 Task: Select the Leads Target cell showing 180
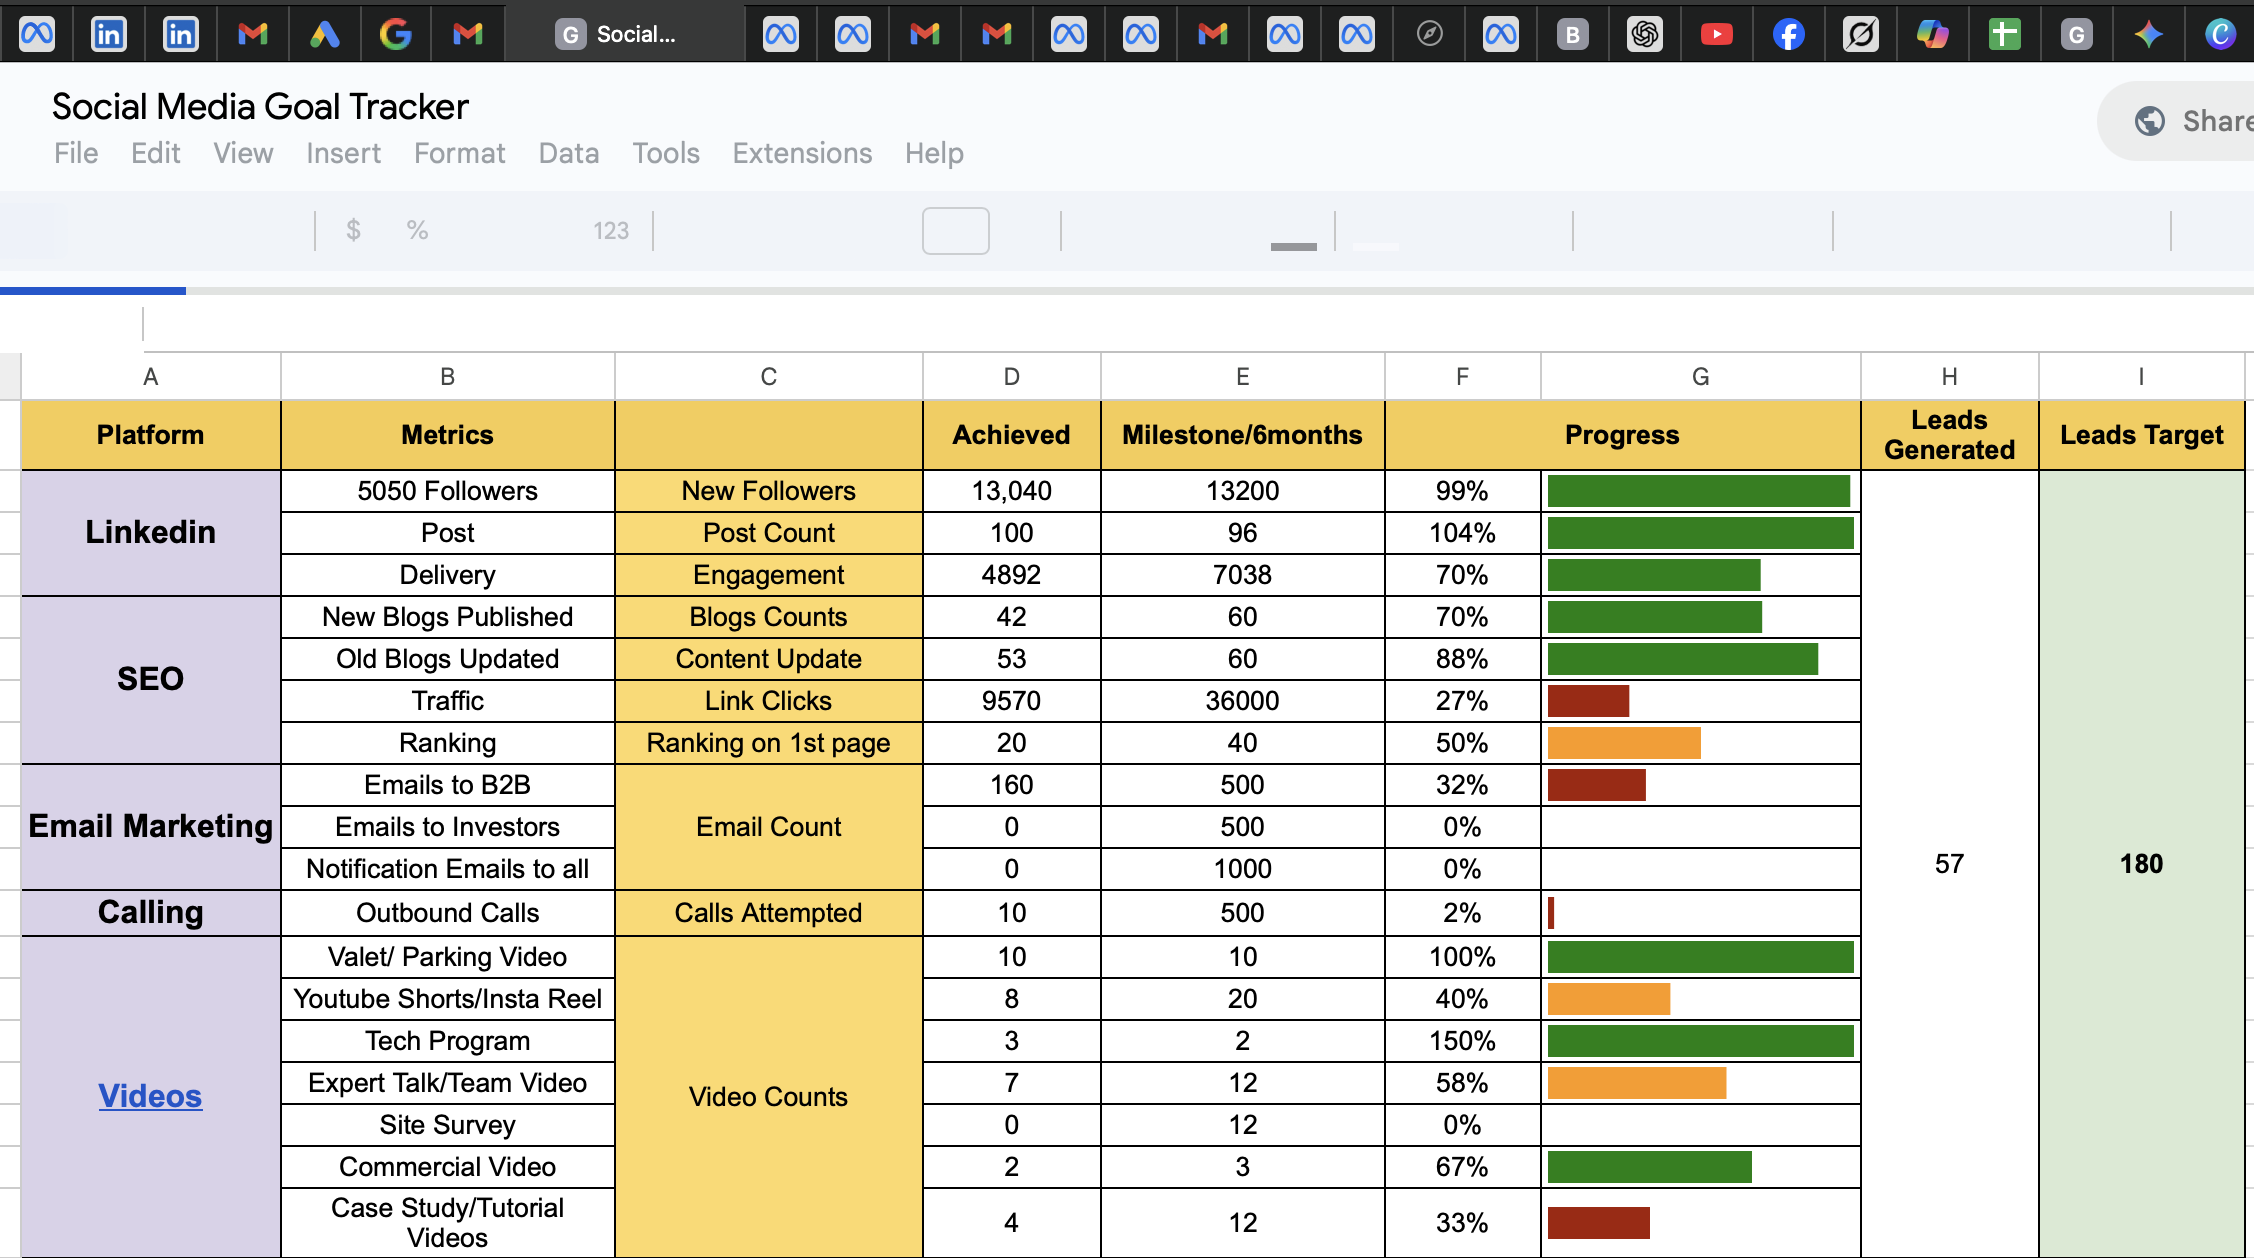coord(2141,864)
